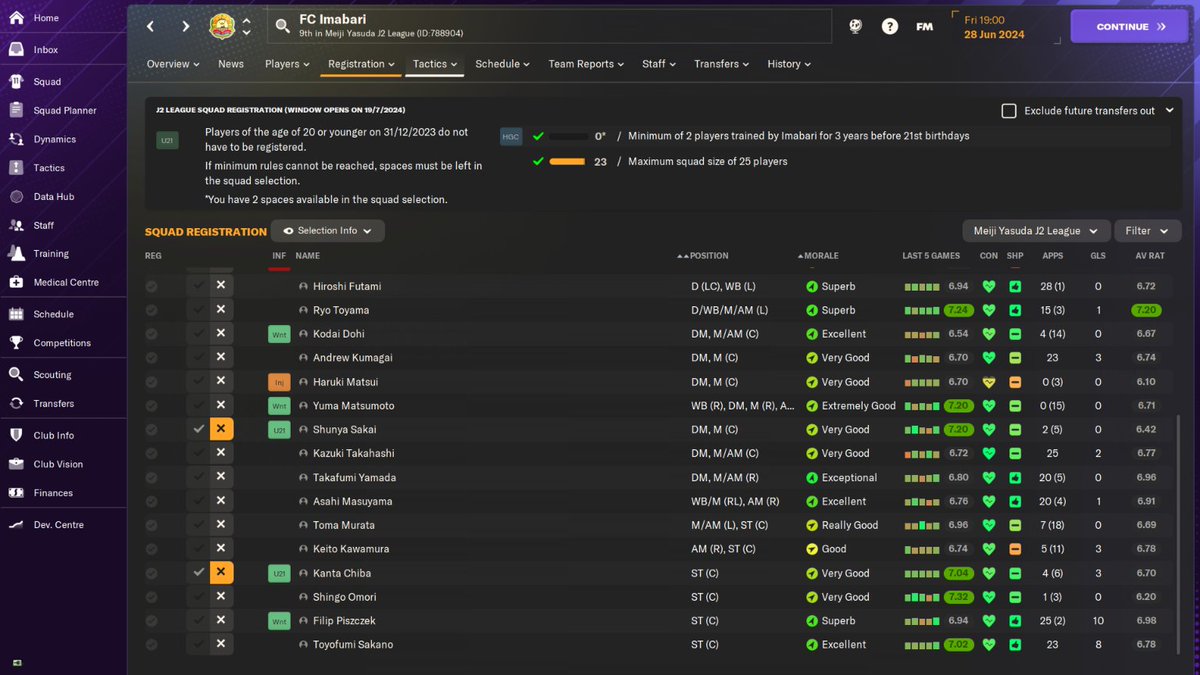Open Scouting in the sidebar
The width and height of the screenshot is (1200, 675).
(x=52, y=375)
